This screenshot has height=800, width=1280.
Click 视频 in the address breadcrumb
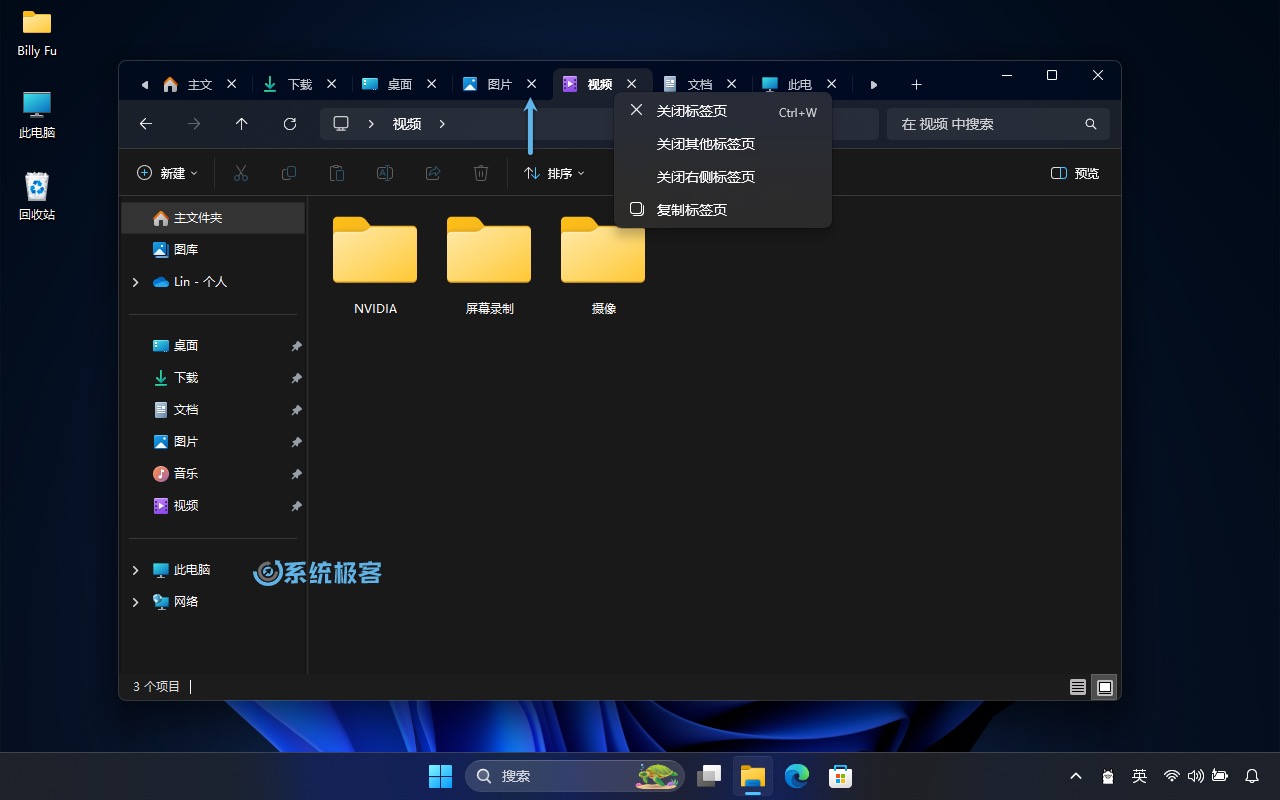(407, 124)
